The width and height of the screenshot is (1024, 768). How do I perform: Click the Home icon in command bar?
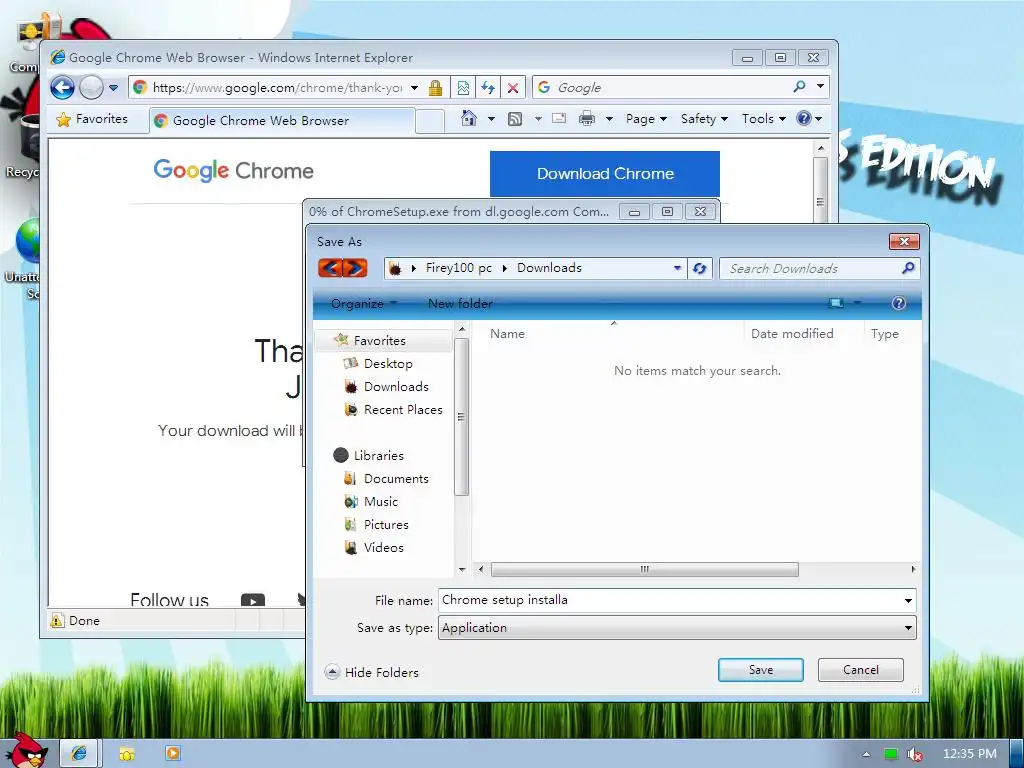tap(468, 118)
